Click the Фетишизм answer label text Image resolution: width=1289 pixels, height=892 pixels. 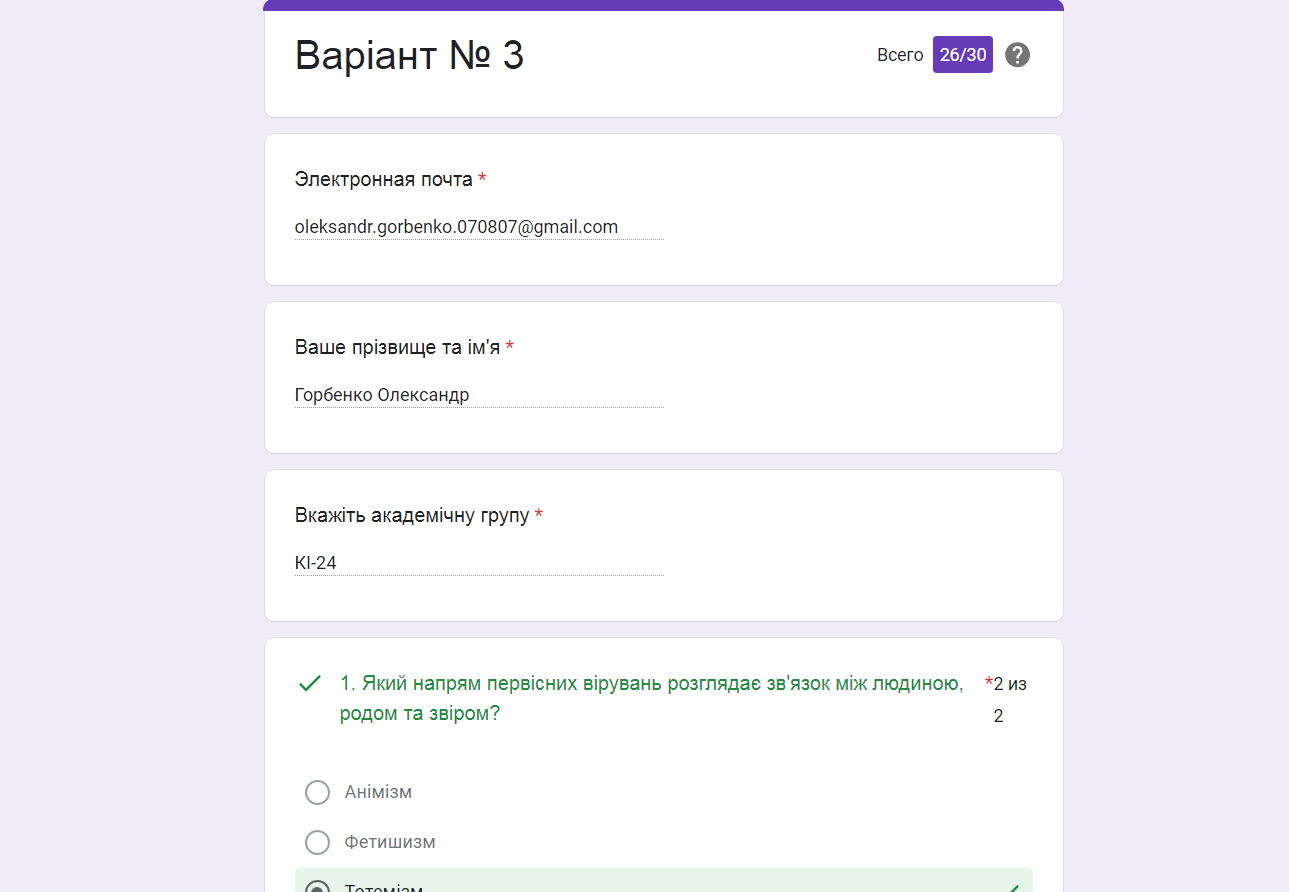pyautogui.click(x=390, y=842)
